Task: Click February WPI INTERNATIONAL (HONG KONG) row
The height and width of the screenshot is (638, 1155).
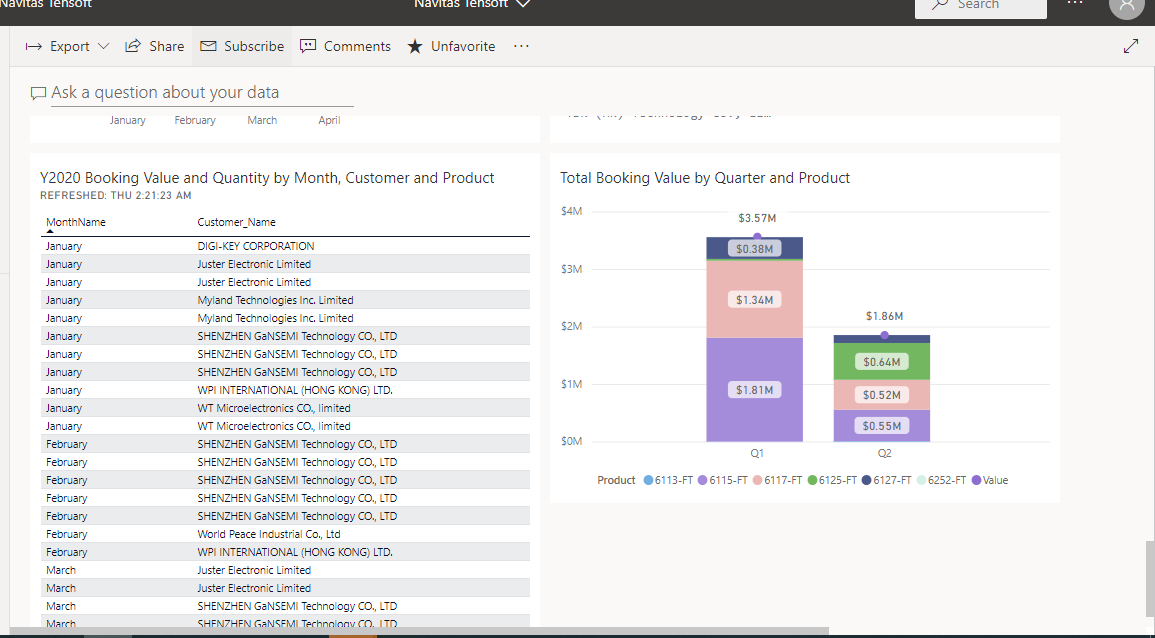Action: (x=285, y=552)
